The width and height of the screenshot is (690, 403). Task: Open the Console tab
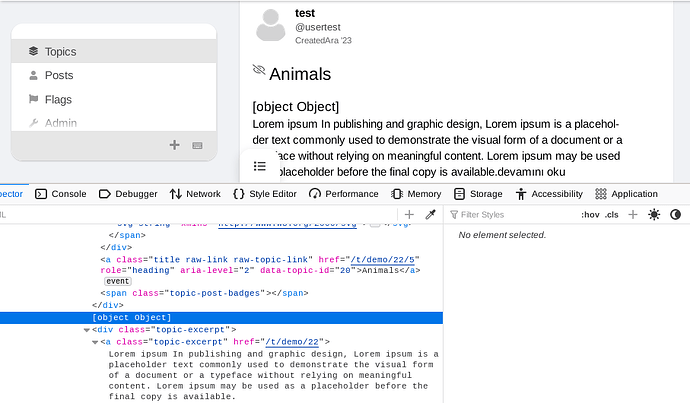pos(60,193)
